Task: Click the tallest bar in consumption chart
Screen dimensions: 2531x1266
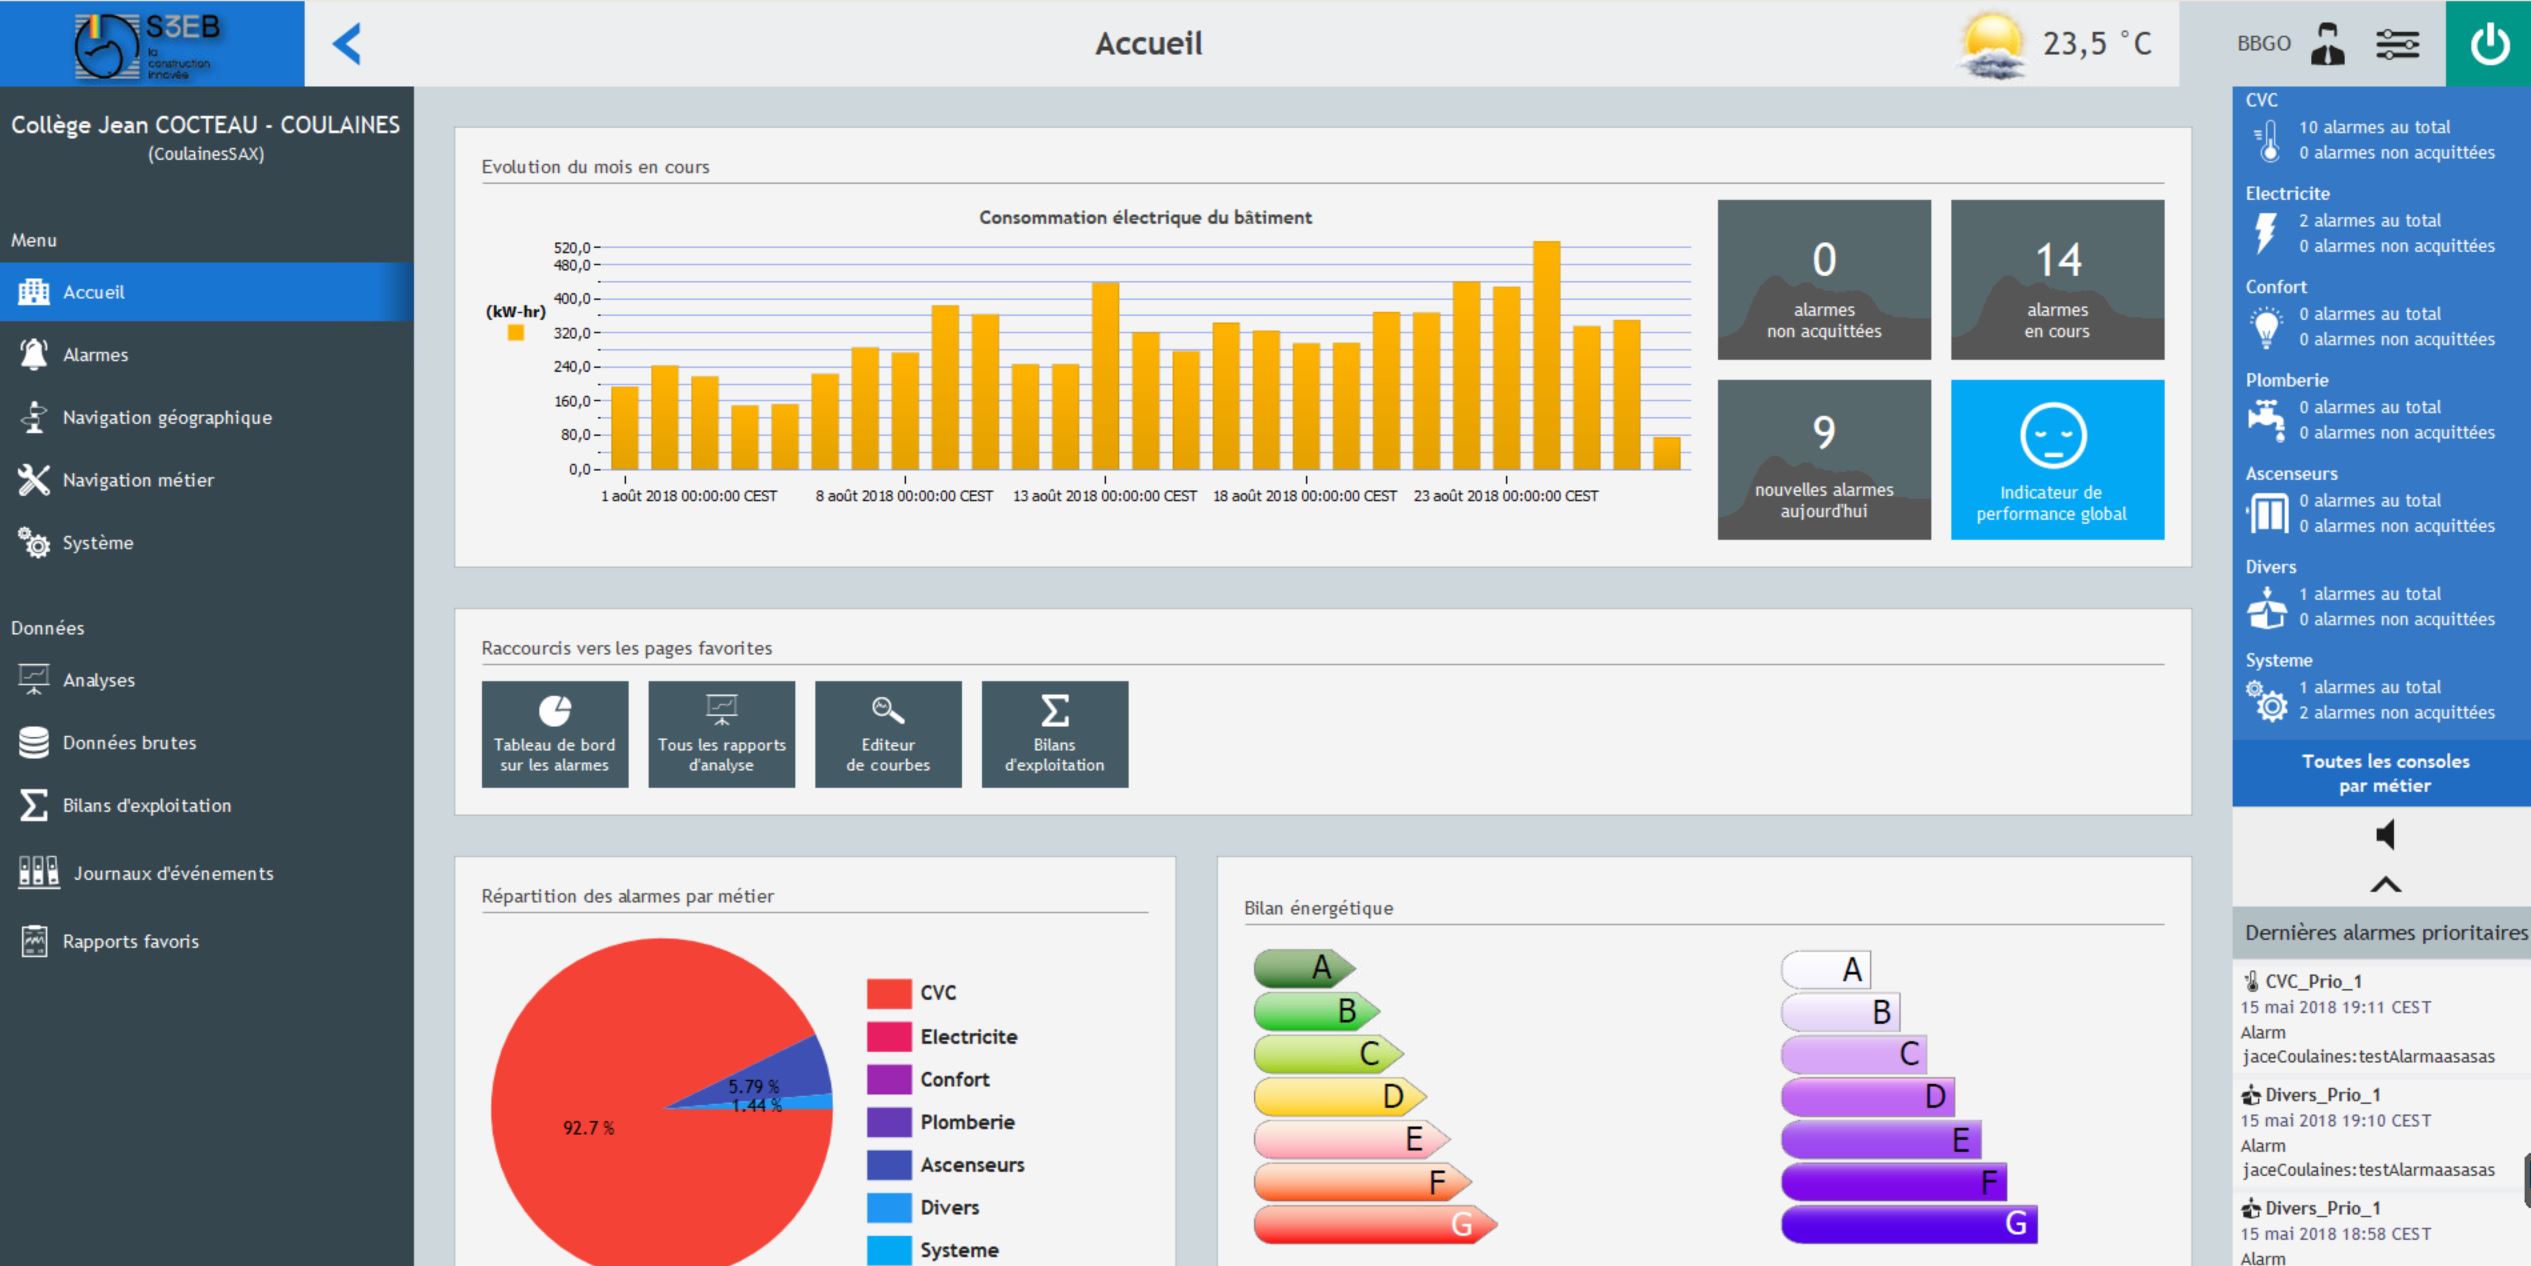Action: (1546, 355)
